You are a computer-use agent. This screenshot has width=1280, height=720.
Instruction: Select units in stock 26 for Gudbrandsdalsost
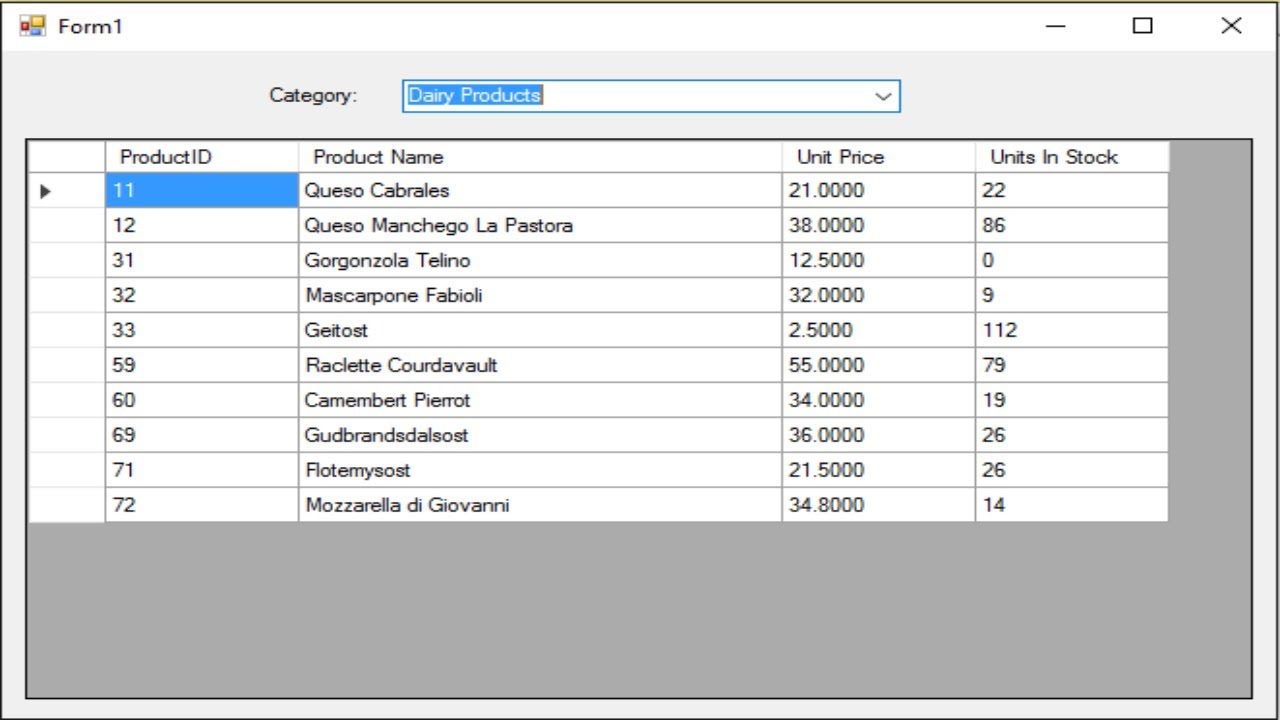point(1072,435)
